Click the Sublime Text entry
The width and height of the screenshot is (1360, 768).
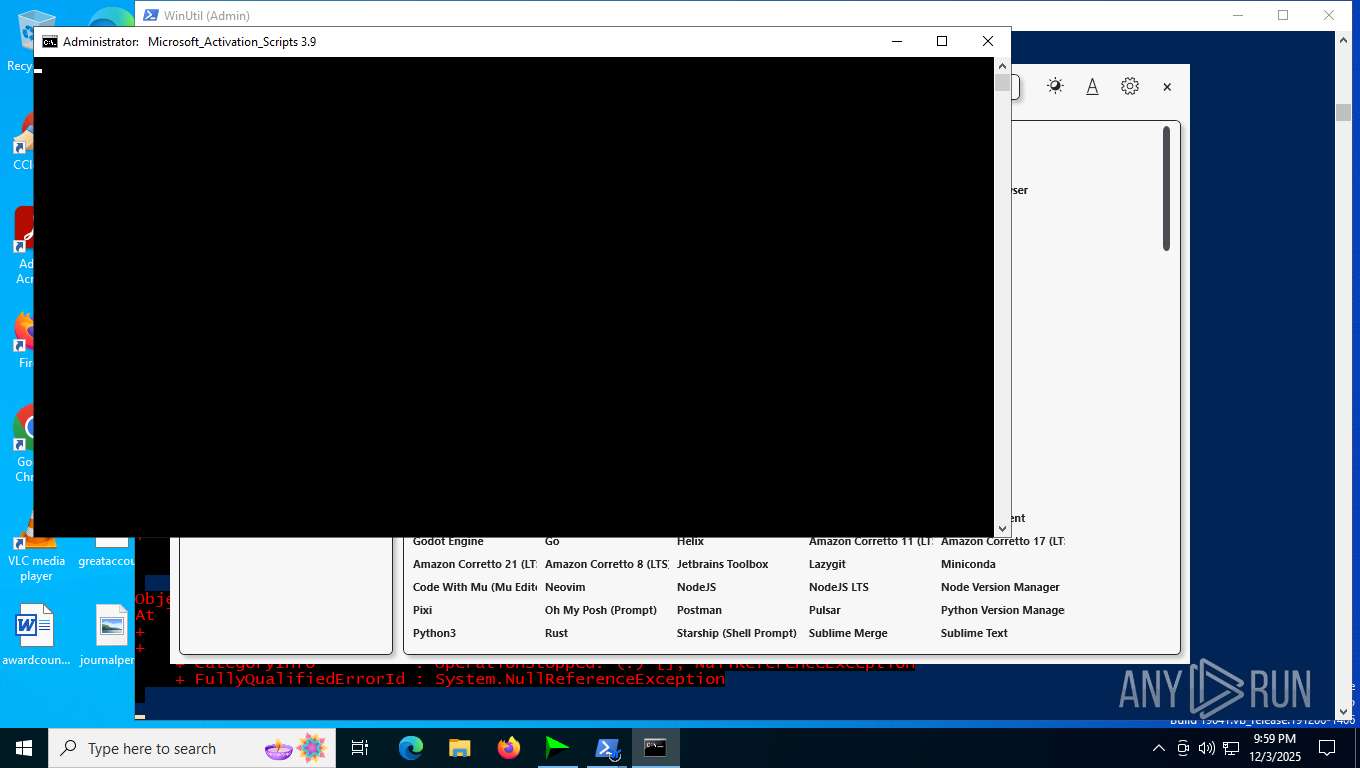pyautogui.click(x=974, y=633)
